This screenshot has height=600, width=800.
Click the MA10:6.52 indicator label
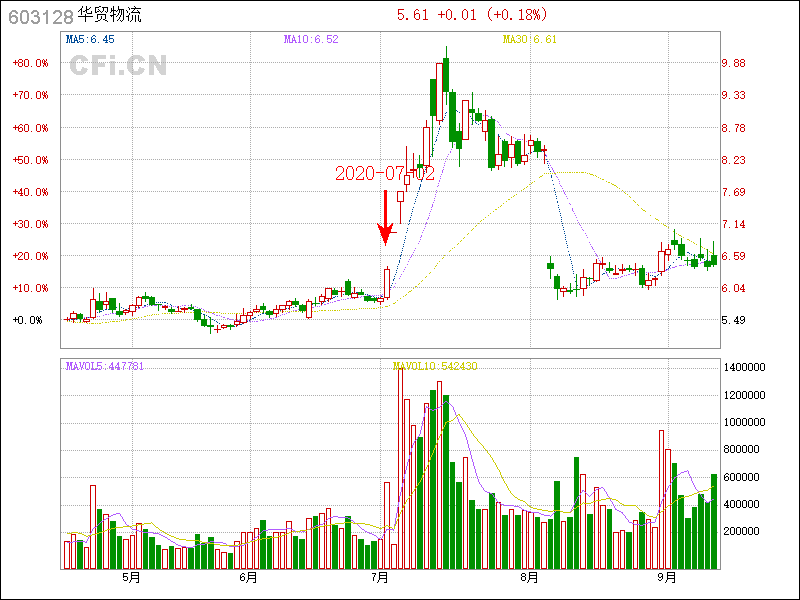coord(311,39)
